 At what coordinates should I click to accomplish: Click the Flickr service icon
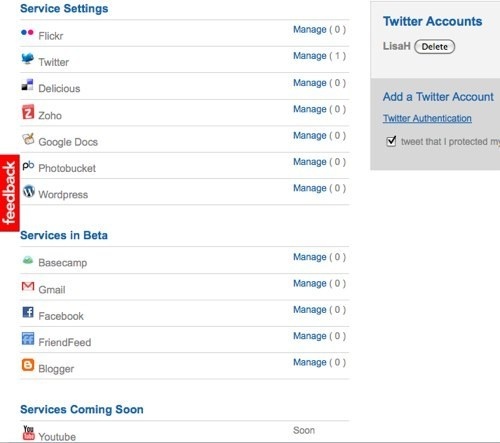click(27, 33)
